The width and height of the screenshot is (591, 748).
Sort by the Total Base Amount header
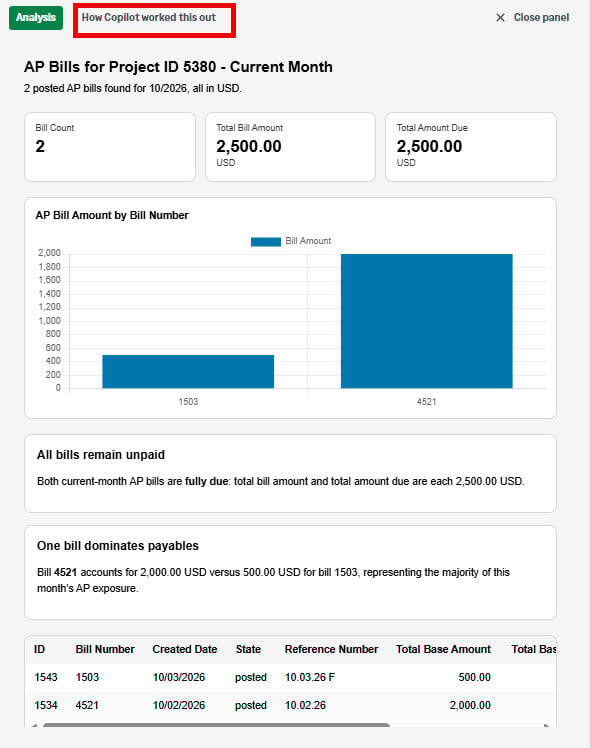coord(443,649)
